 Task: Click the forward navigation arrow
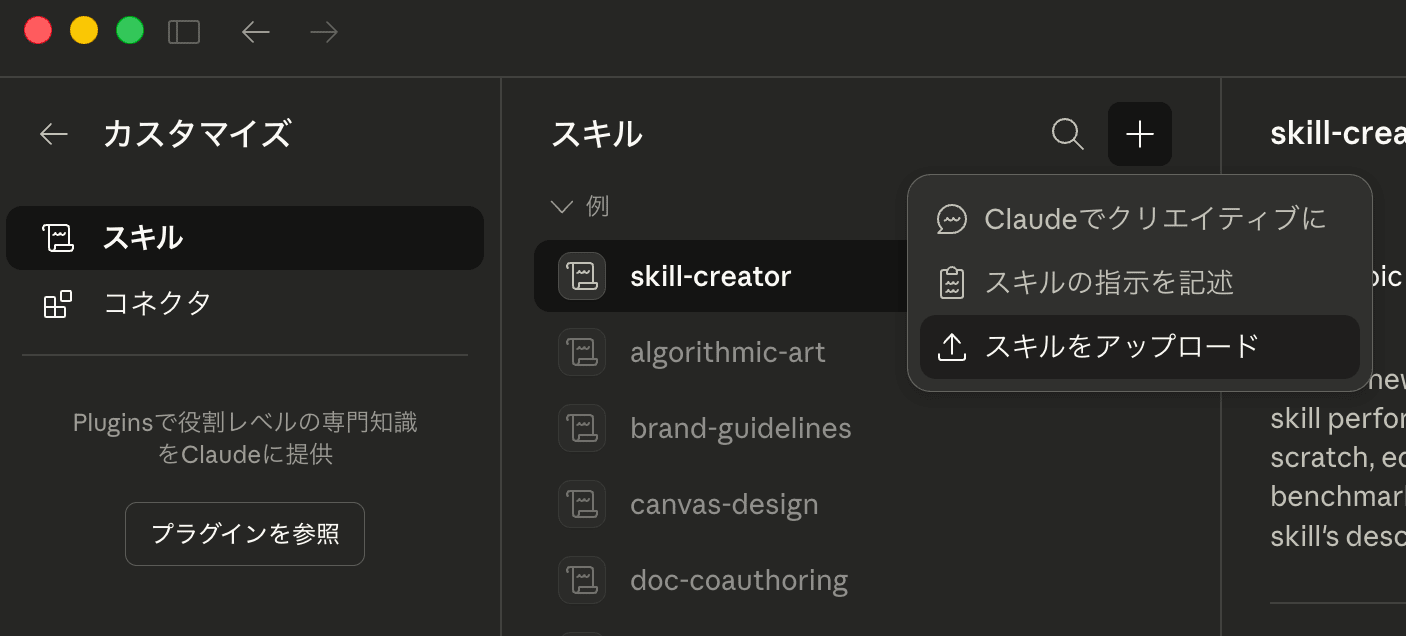click(x=324, y=32)
